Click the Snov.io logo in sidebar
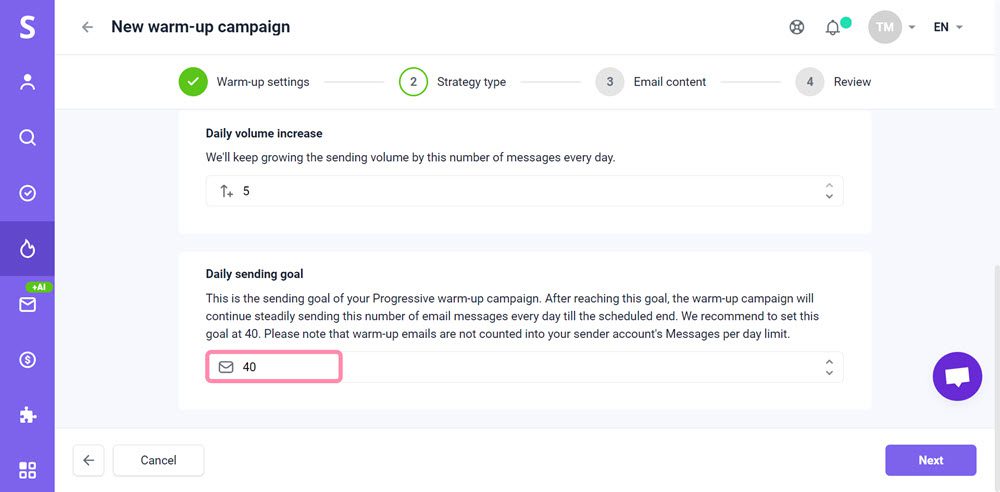The height and width of the screenshot is (492, 1000). tap(27, 27)
